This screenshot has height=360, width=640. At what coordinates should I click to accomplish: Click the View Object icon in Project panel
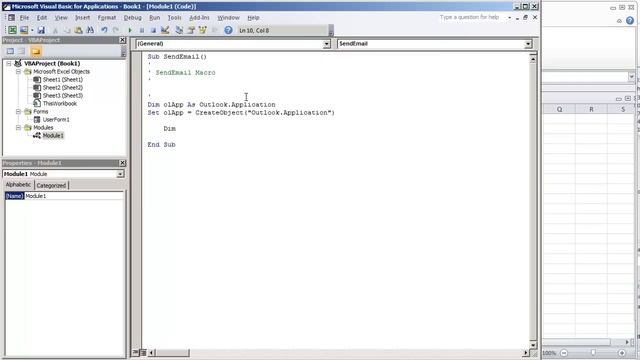[x=22, y=51]
